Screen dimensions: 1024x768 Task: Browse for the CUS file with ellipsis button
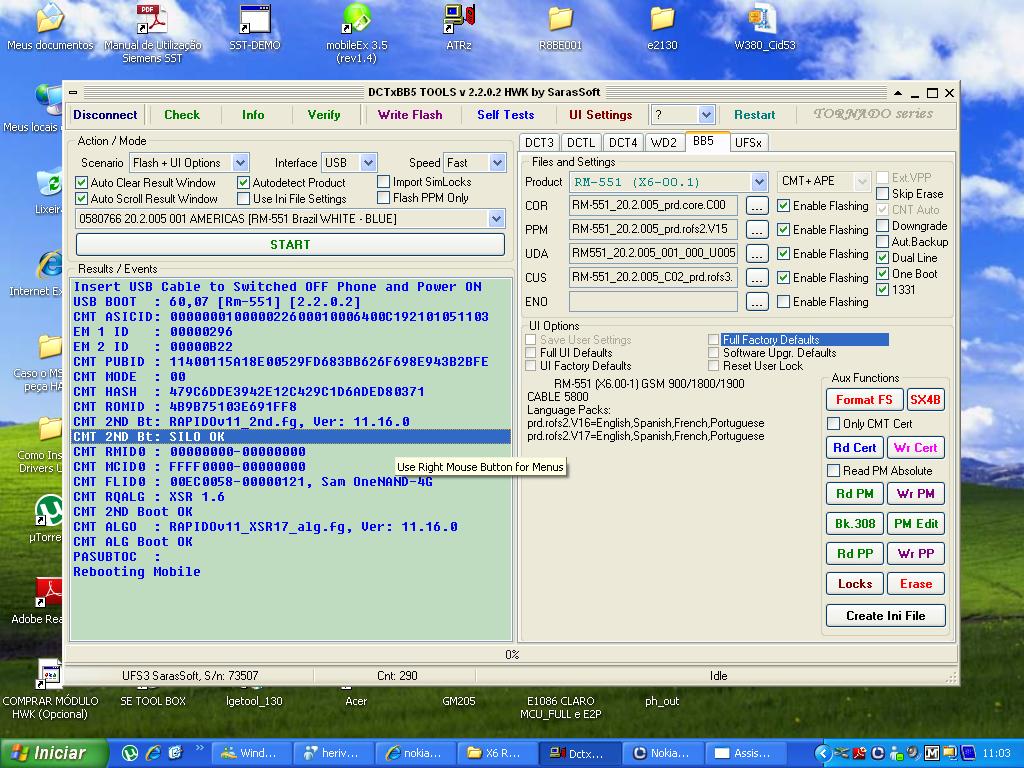tap(756, 278)
